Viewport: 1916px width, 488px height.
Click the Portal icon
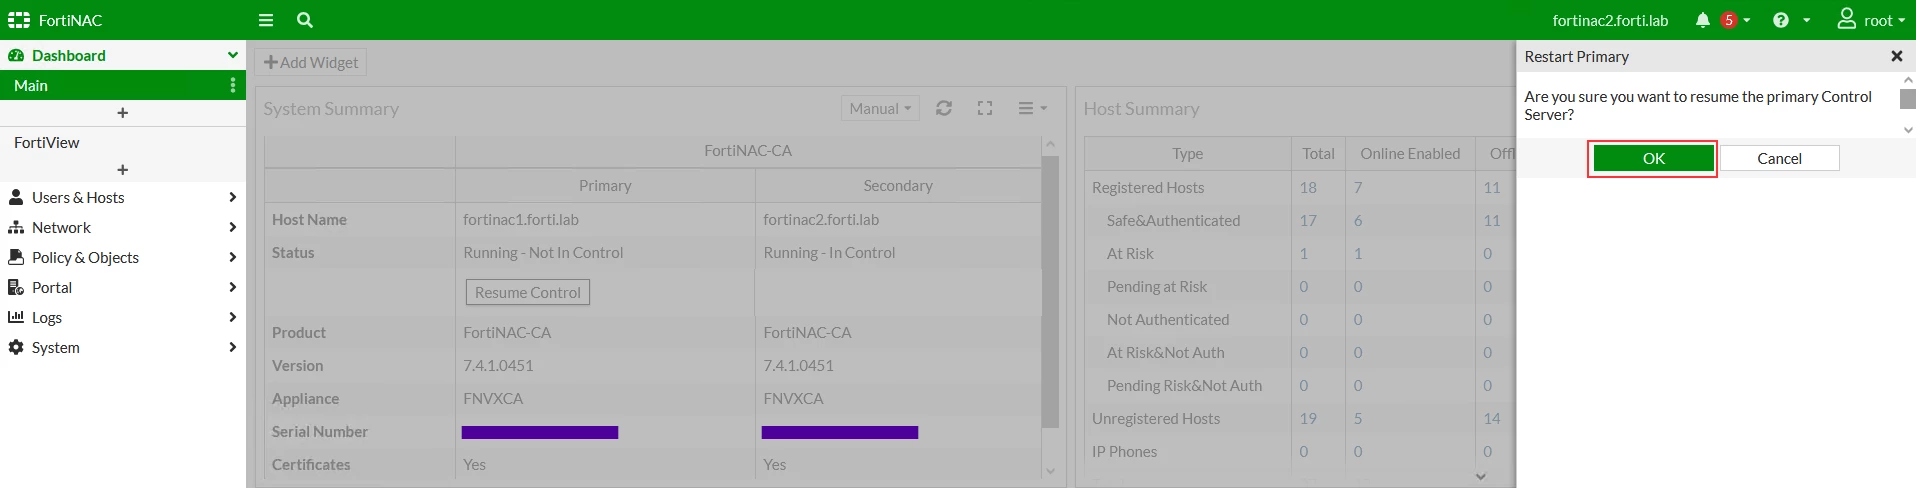[16, 287]
